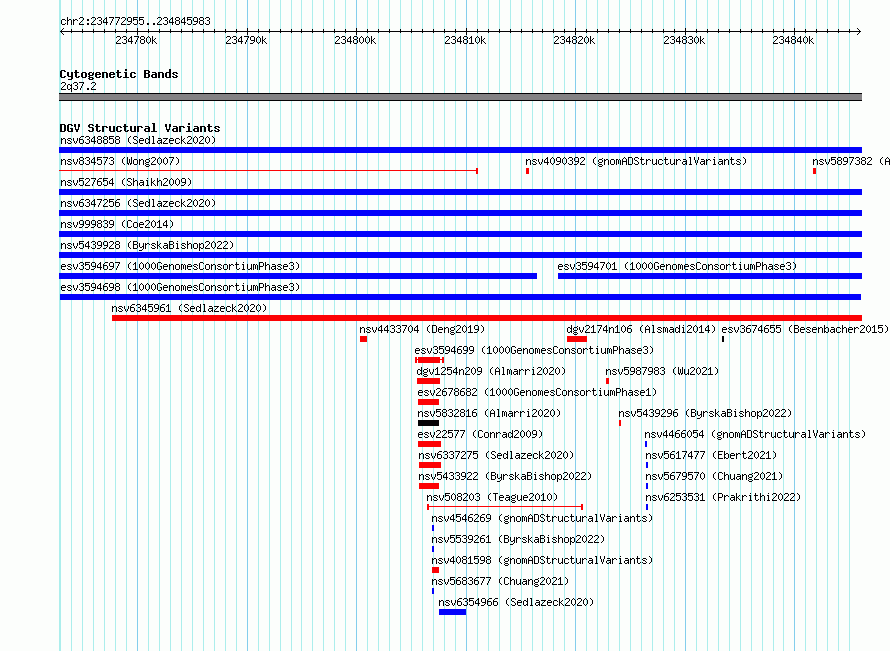Screen dimensions: 890x651
Task: Select the 2q37.2 cytogenetic band bar
Action: tap(460, 97)
